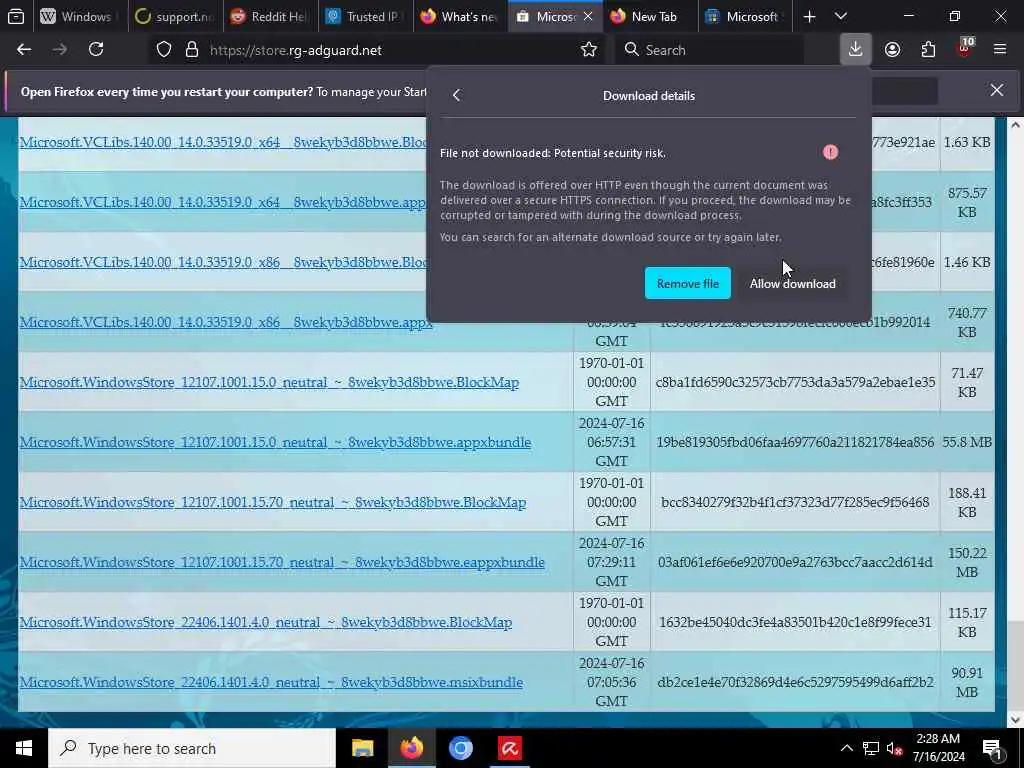Open the Firefox account icon

[892, 50]
